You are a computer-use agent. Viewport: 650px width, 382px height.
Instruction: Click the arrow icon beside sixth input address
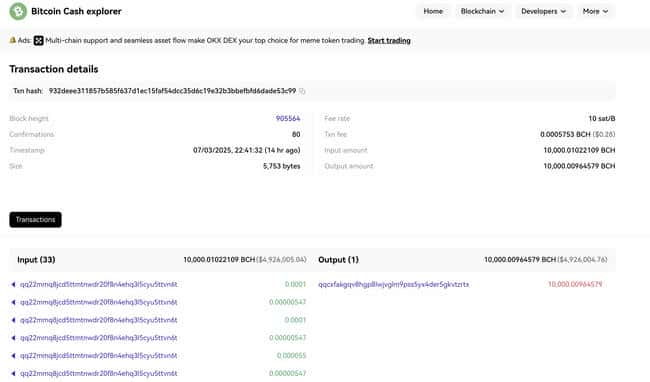pos(13,373)
